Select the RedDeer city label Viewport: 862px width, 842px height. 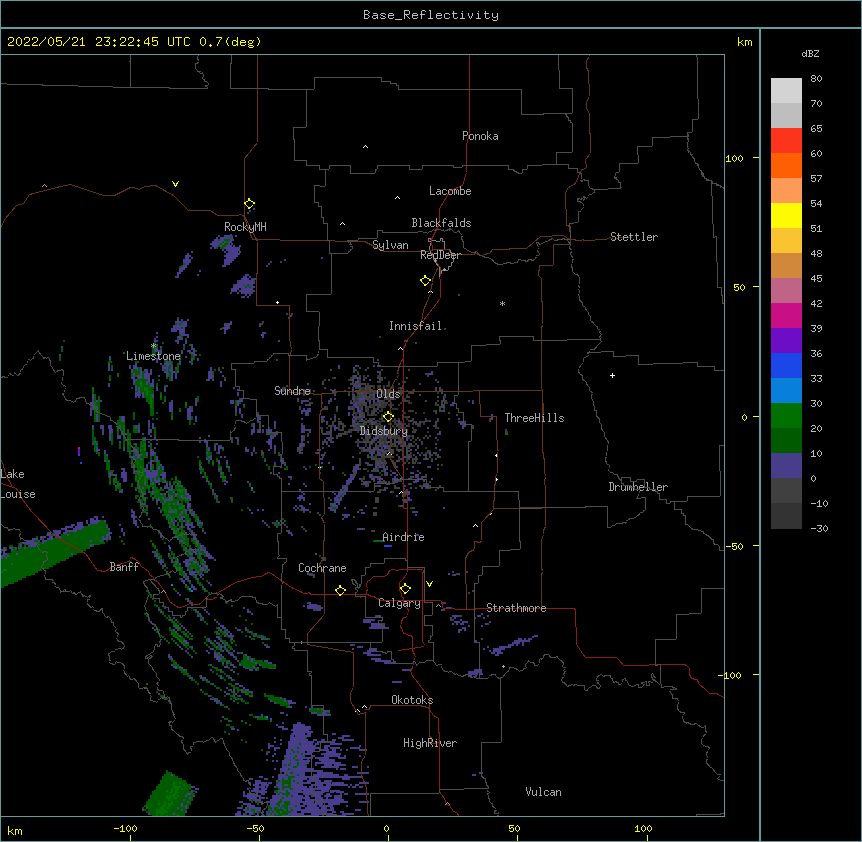(x=440, y=255)
